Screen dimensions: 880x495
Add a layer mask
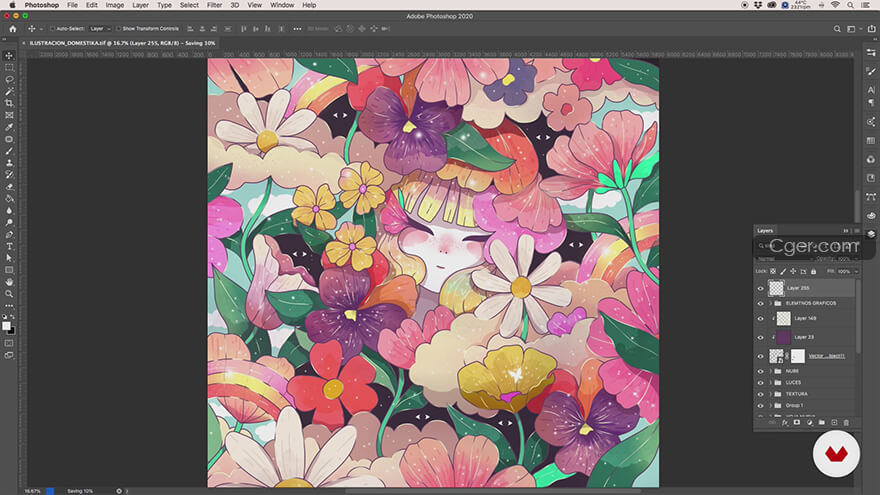click(796, 423)
